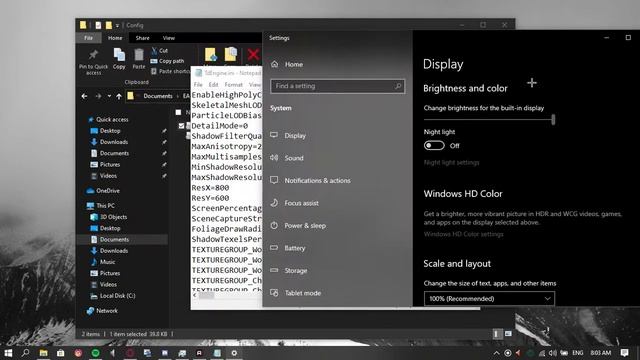
Task: Open File Explorer from the taskbar
Action: [43, 353]
